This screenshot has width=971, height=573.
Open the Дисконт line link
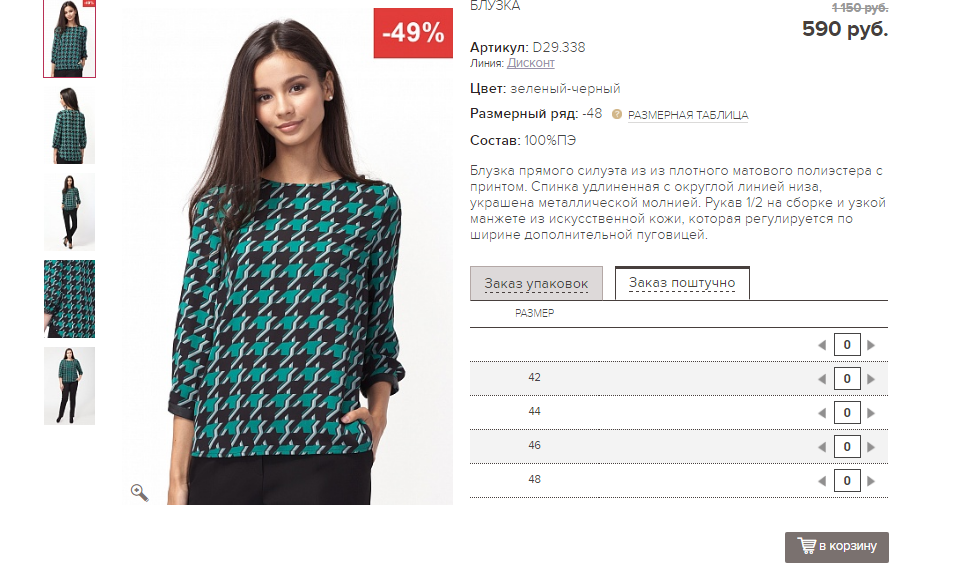[x=531, y=63]
